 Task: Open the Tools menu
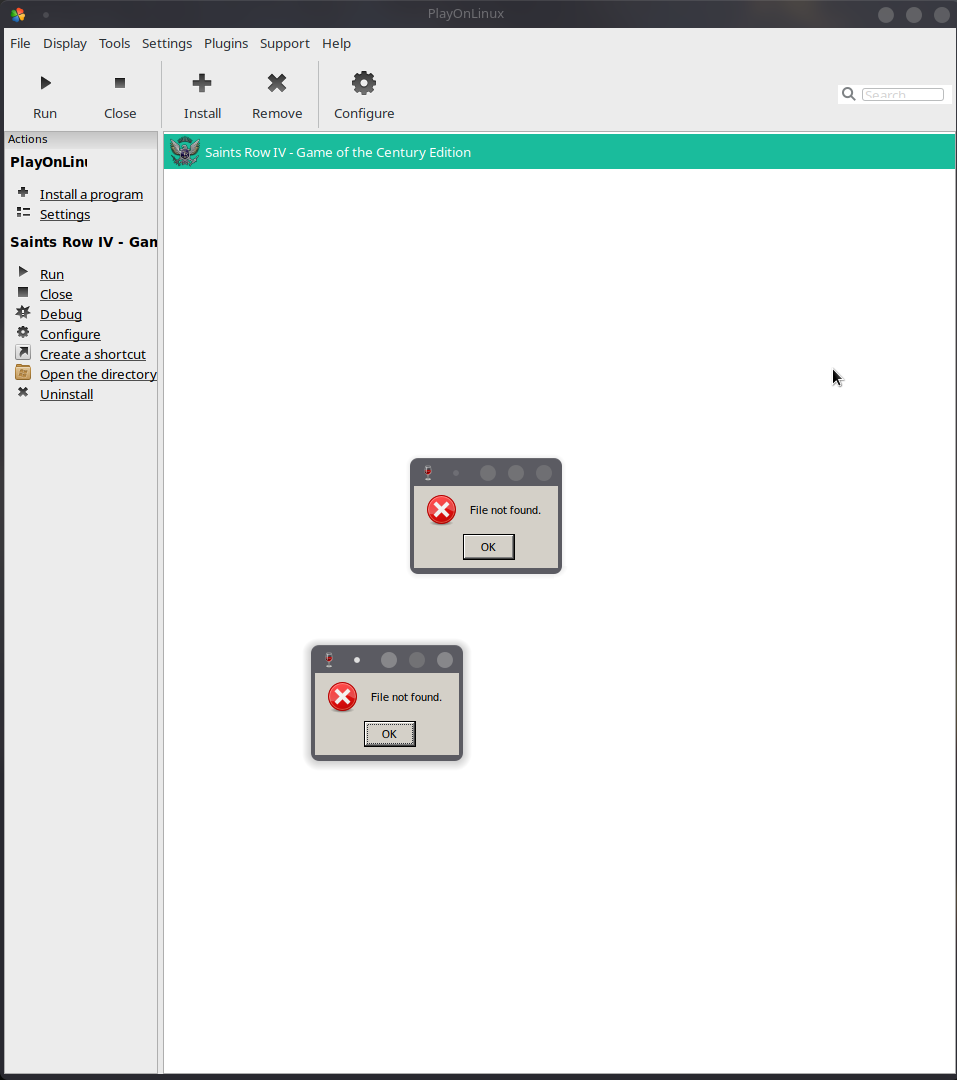click(x=114, y=43)
